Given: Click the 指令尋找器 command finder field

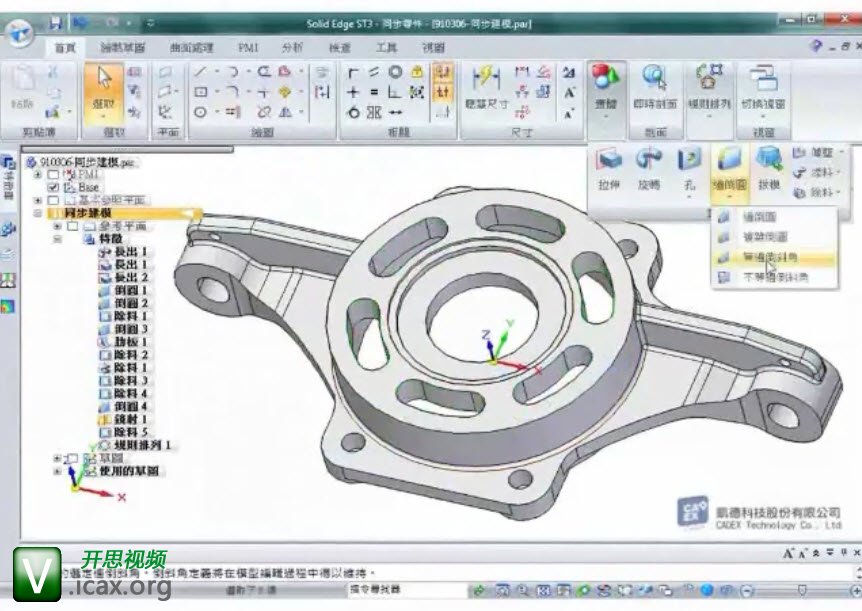Looking at the screenshot, I should (x=407, y=590).
